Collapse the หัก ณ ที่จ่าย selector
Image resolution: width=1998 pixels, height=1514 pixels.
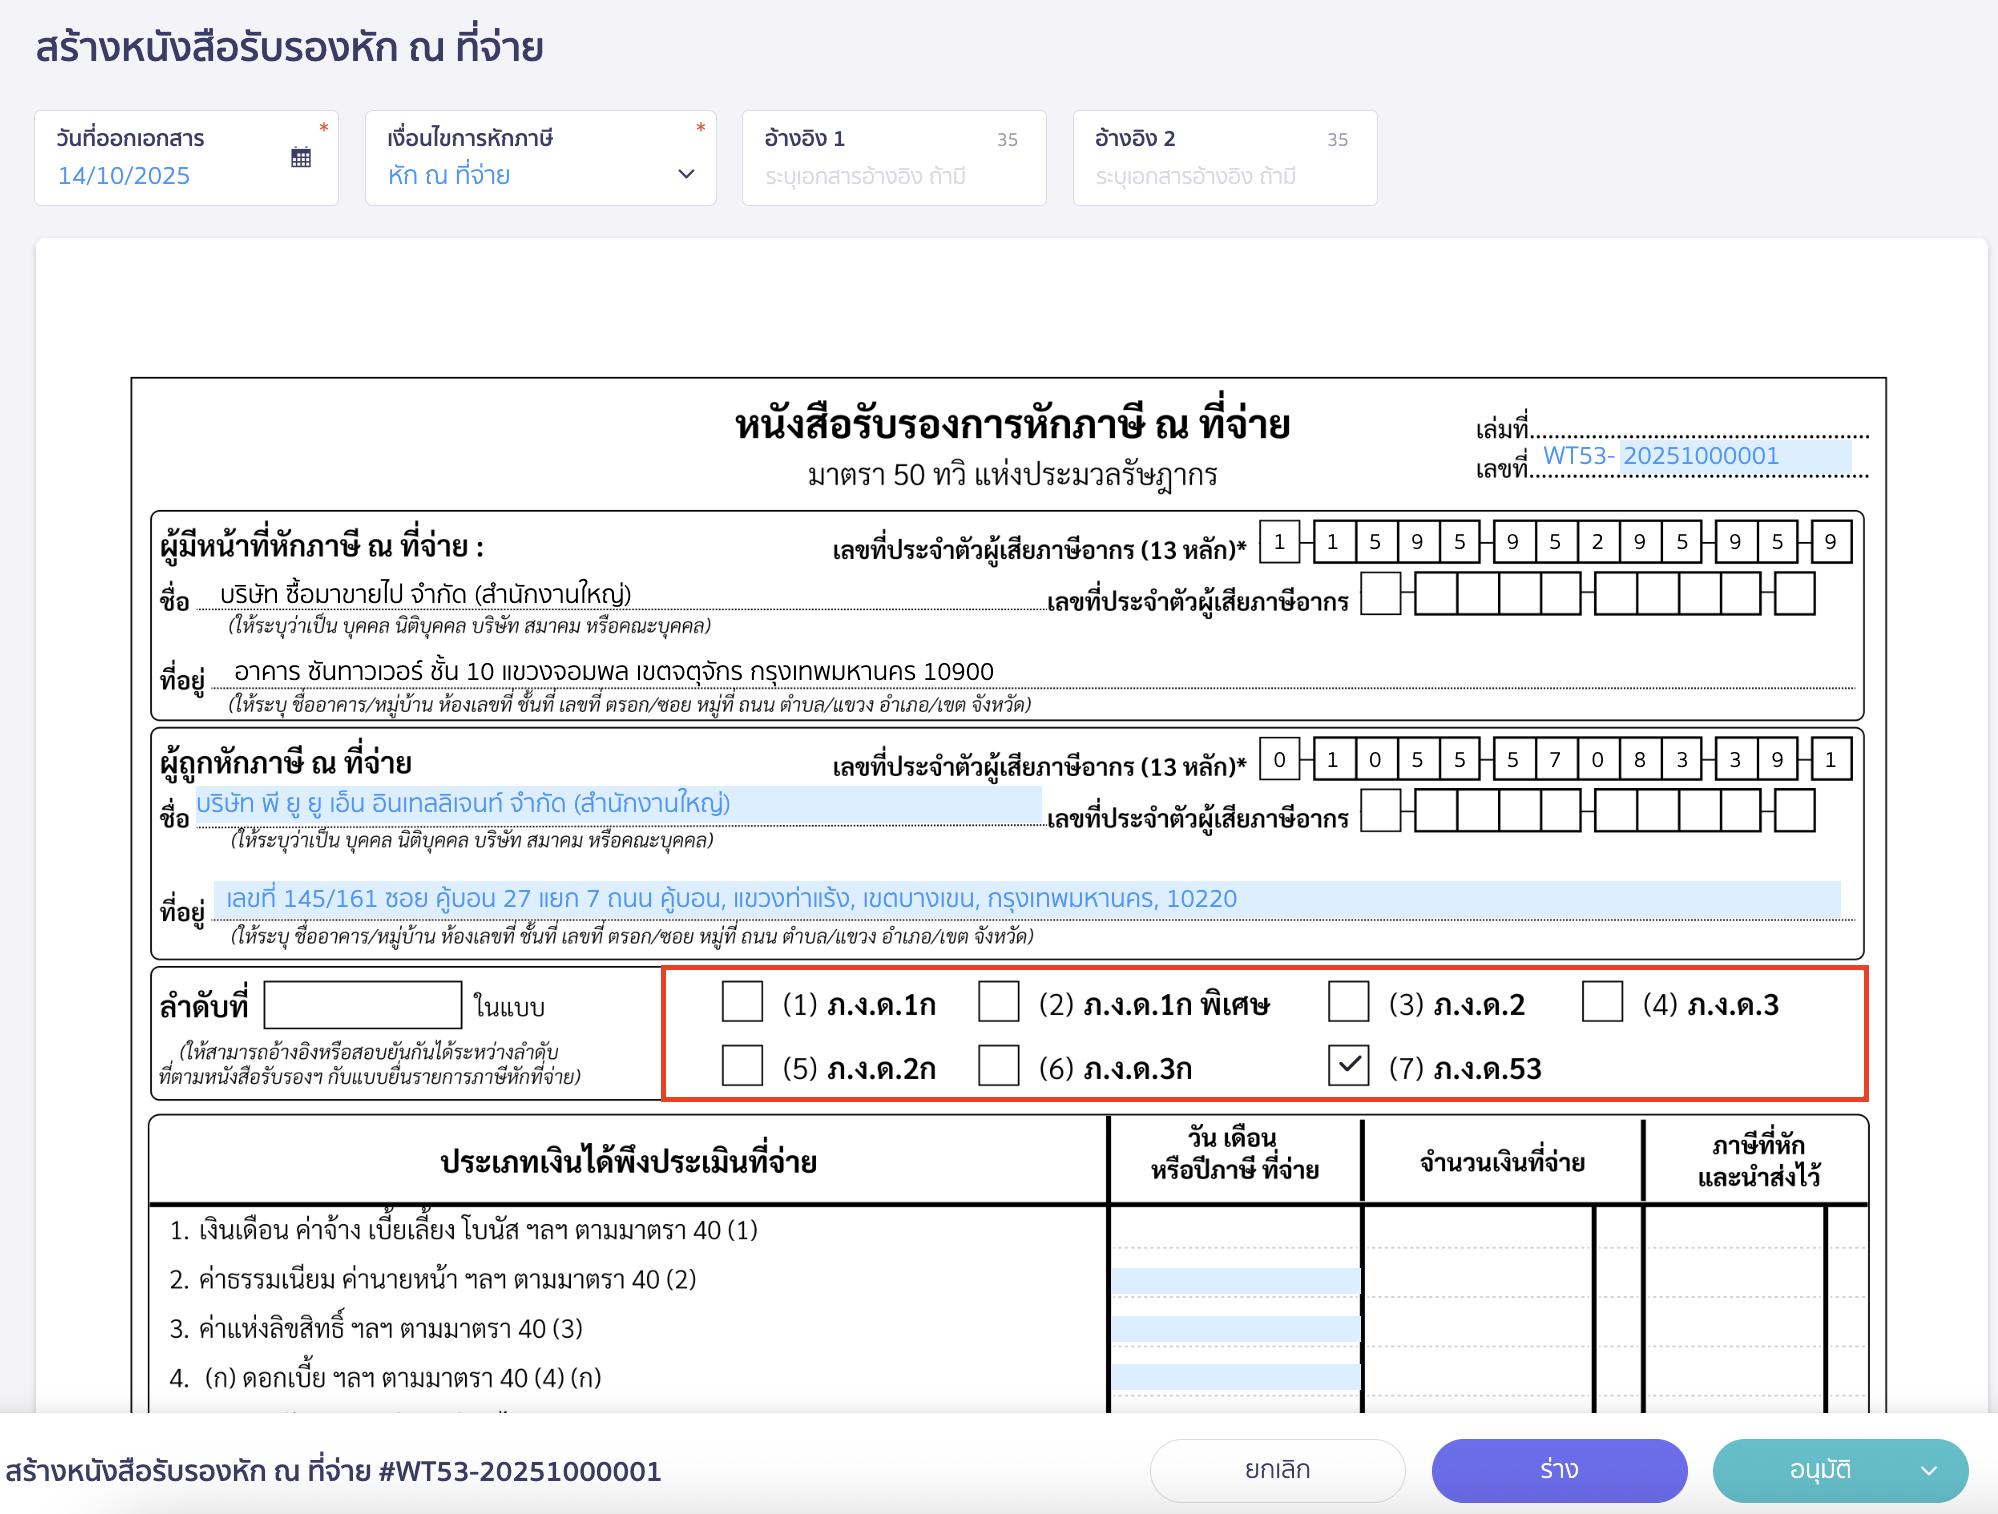(x=686, y=174)
